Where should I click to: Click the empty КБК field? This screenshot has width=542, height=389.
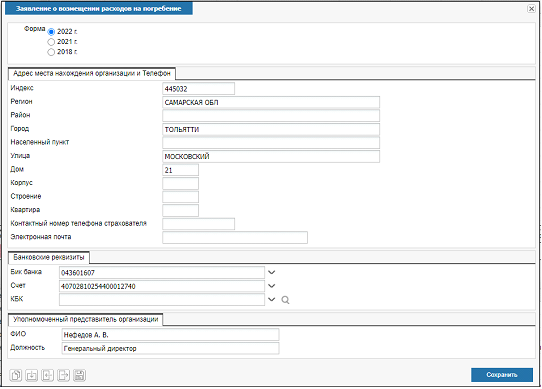pos(162,299)
